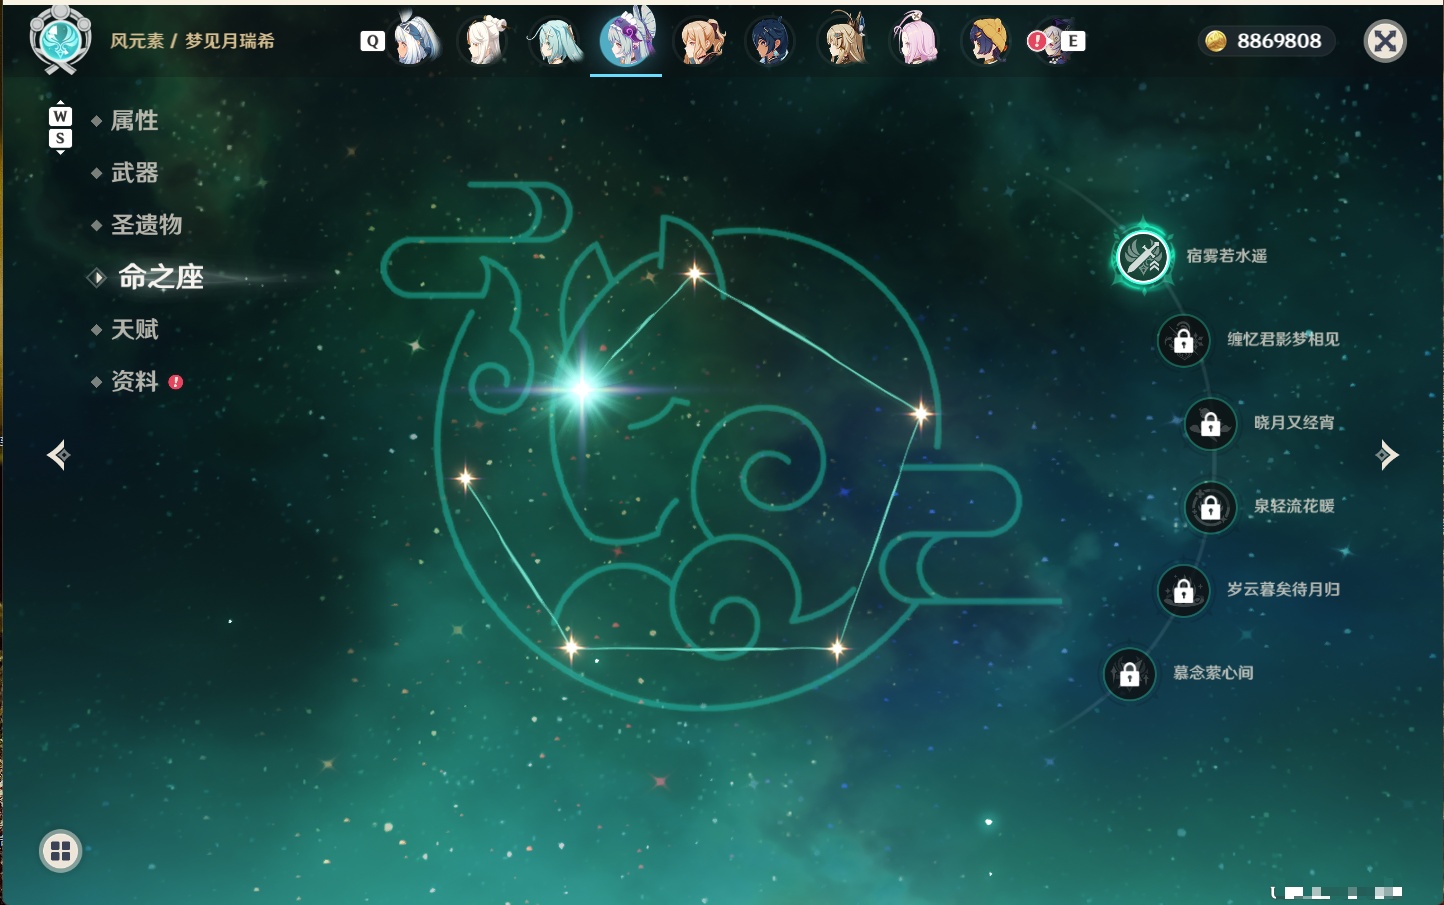Open the grid menu icon at bottom left

(x=60, y=851)
